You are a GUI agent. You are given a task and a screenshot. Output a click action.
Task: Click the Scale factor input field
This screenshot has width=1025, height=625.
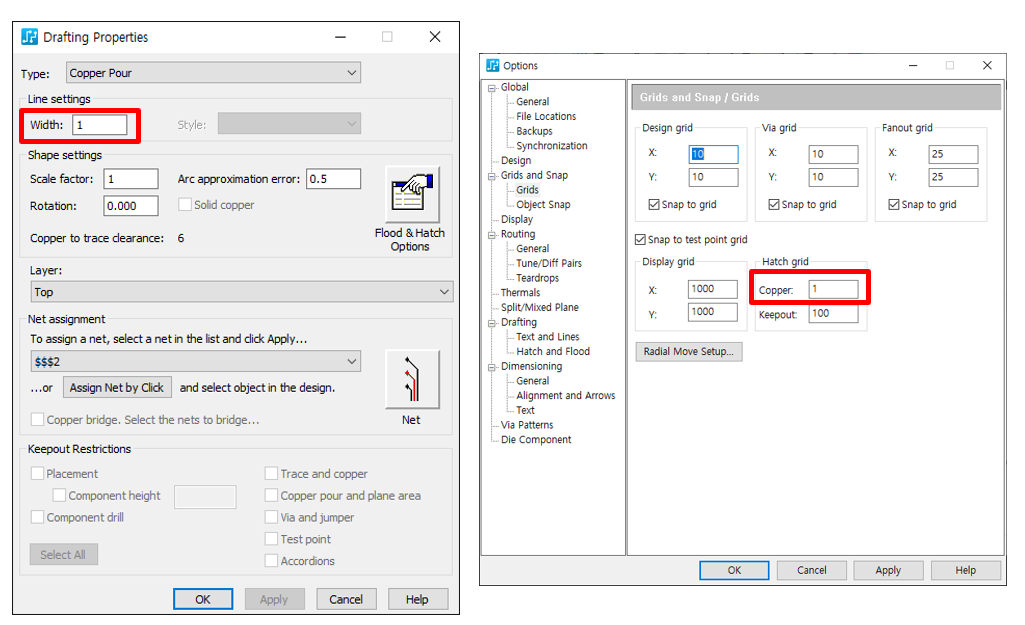click(131, 178)
